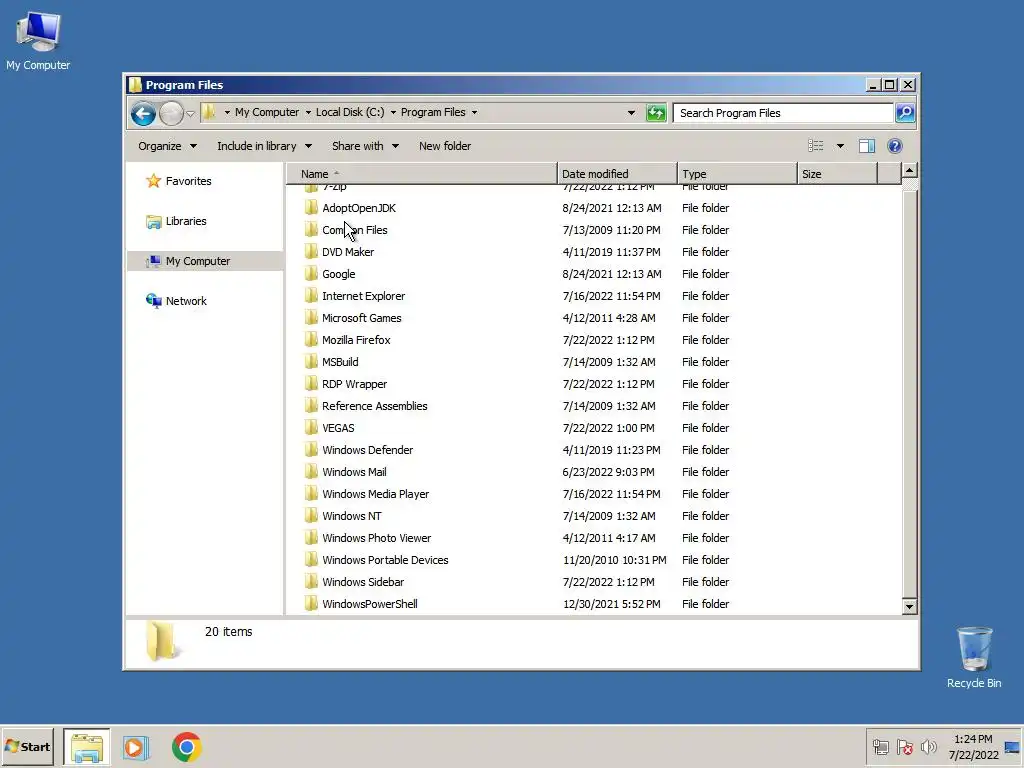Select the Internet Explorer folder icon

pos(311,296)
